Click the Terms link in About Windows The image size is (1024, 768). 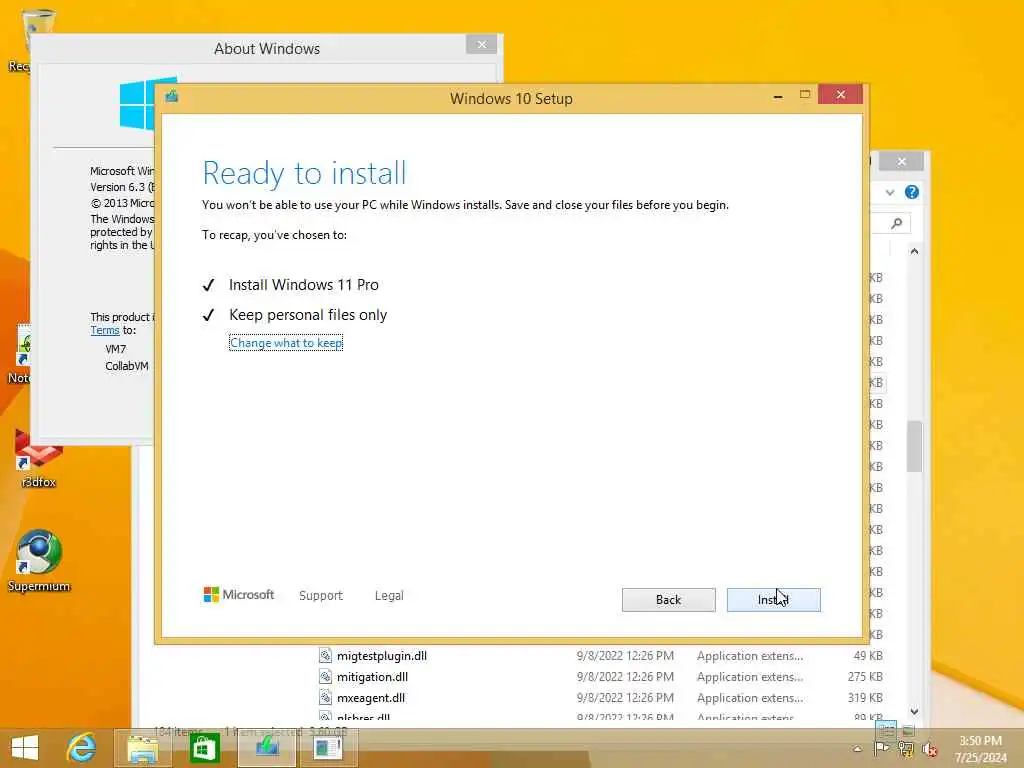(x=104, y=330)
